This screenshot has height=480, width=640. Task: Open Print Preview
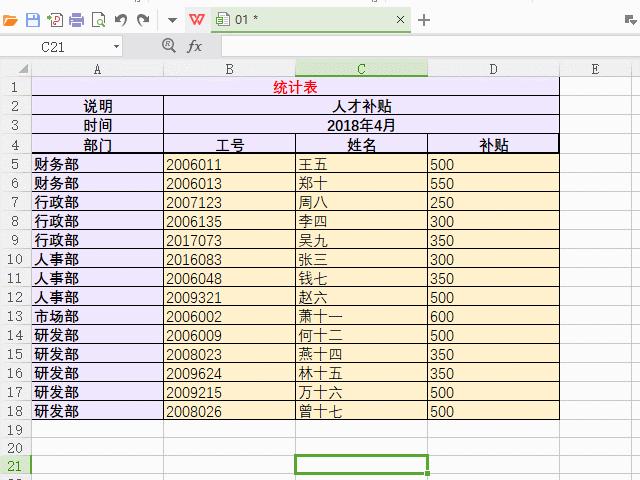click(x=98, y=20)
